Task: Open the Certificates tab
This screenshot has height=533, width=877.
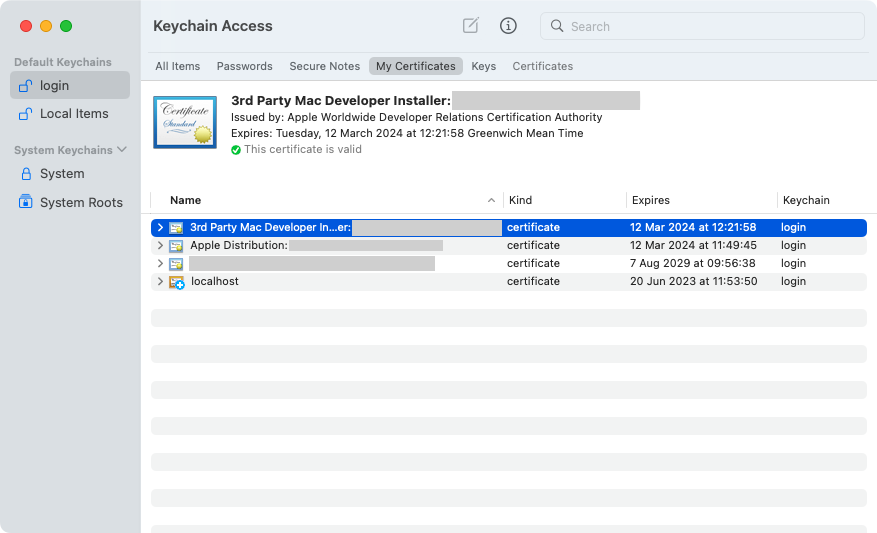Action: click(543, 66)
